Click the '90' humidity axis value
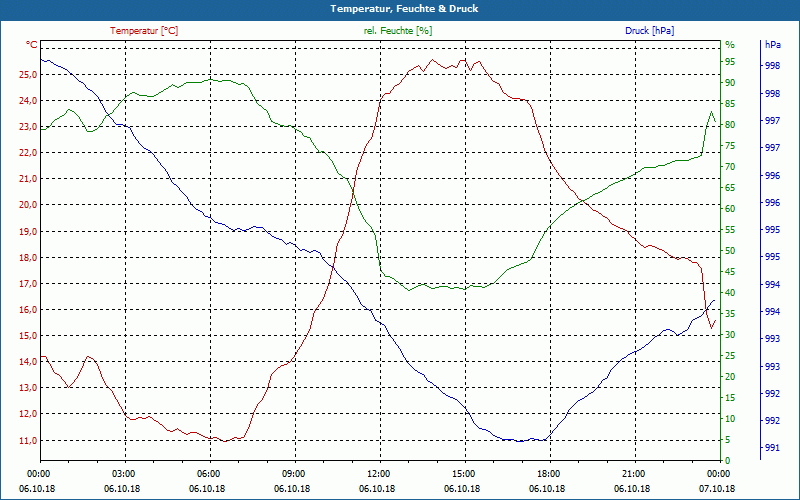The width and height of the screenshot is (800, 500). pyautogui.click(x=730, y=83)
